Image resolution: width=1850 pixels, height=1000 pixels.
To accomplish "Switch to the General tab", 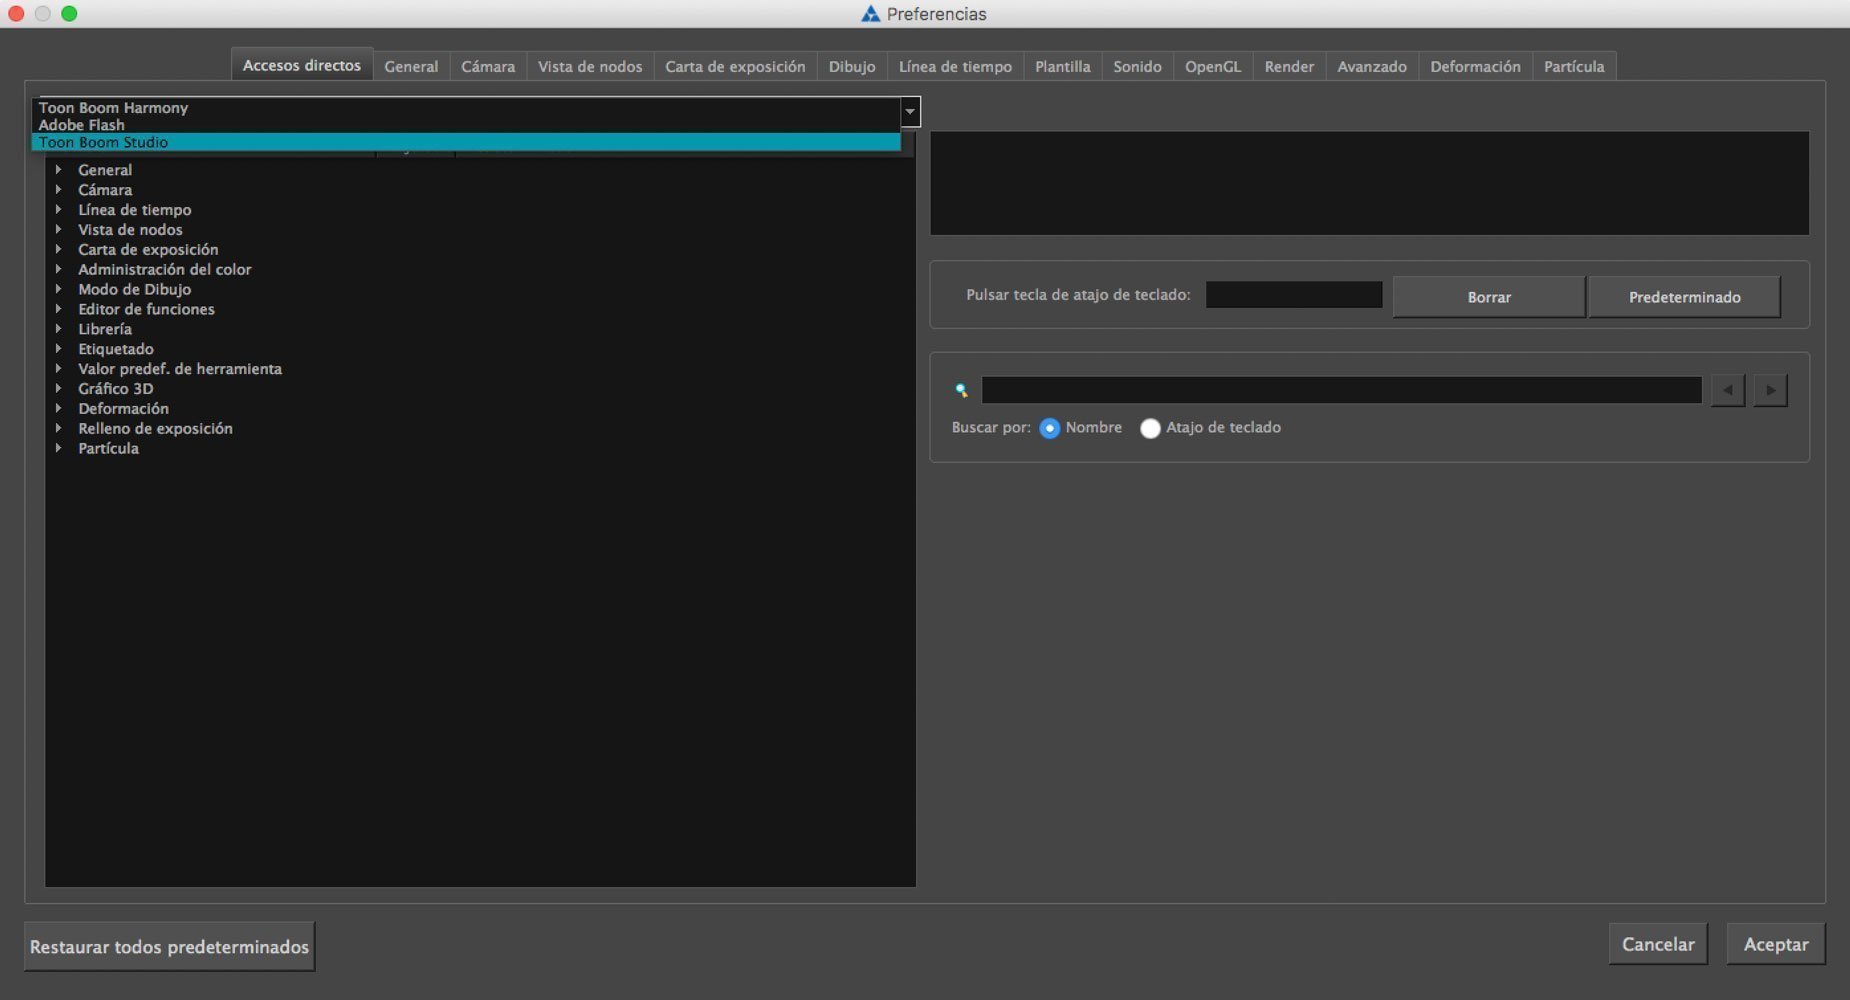I will pos(411,66).
